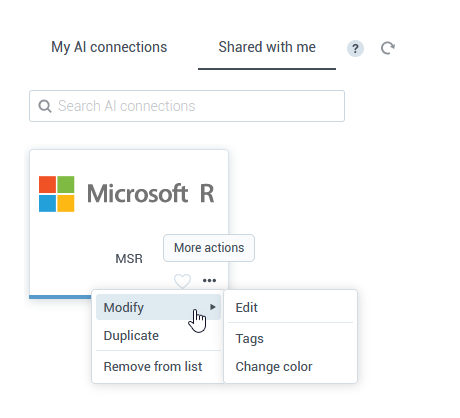
Task: Open help via the question mark icon
Action: point(355,49)
